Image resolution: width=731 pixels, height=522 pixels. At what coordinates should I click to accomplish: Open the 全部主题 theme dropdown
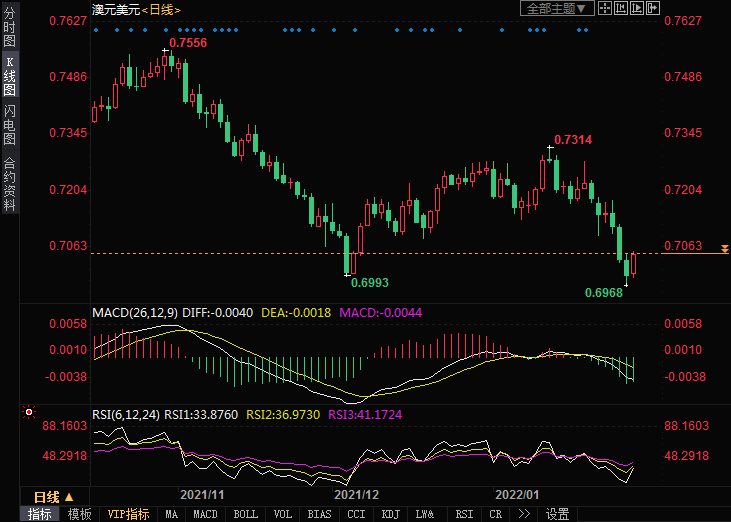pos(557,8)
